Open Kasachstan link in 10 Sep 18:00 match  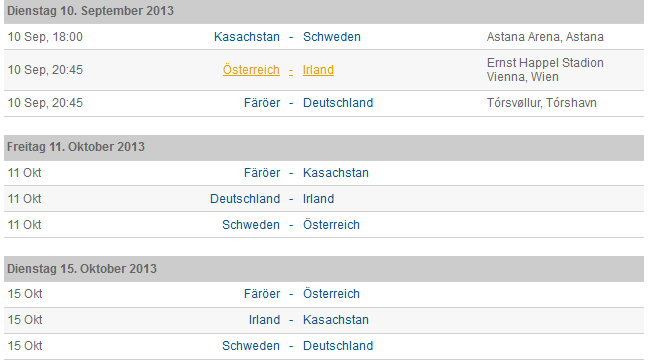247,37
